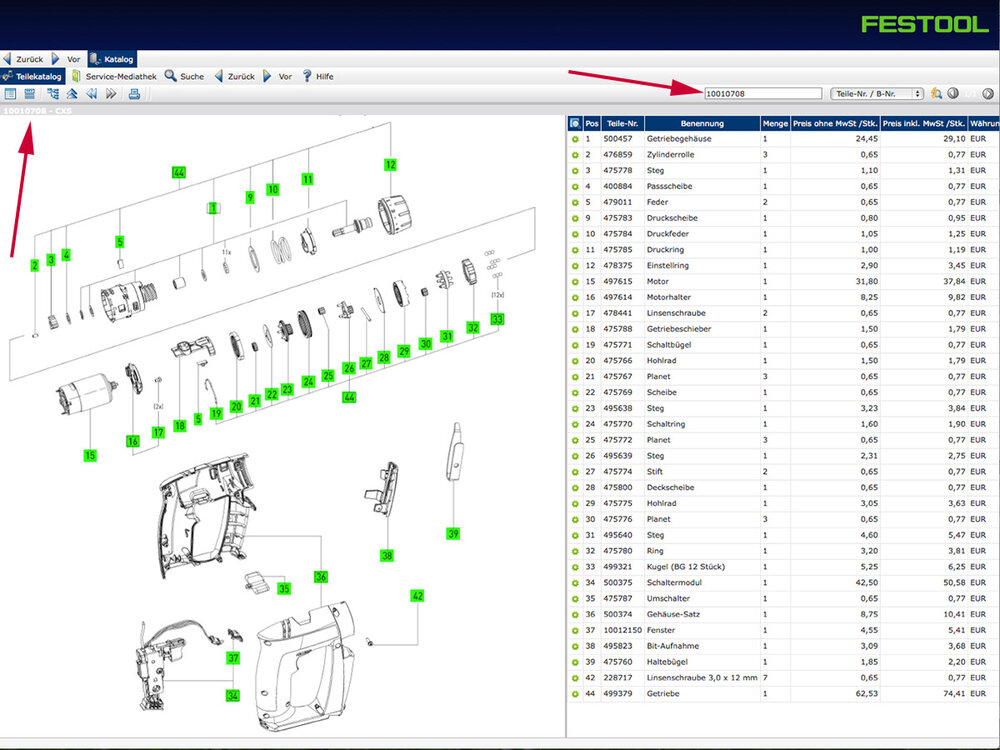1000x750 pixels.
Task: Go to next search result arrow
Action: (987, 93)
